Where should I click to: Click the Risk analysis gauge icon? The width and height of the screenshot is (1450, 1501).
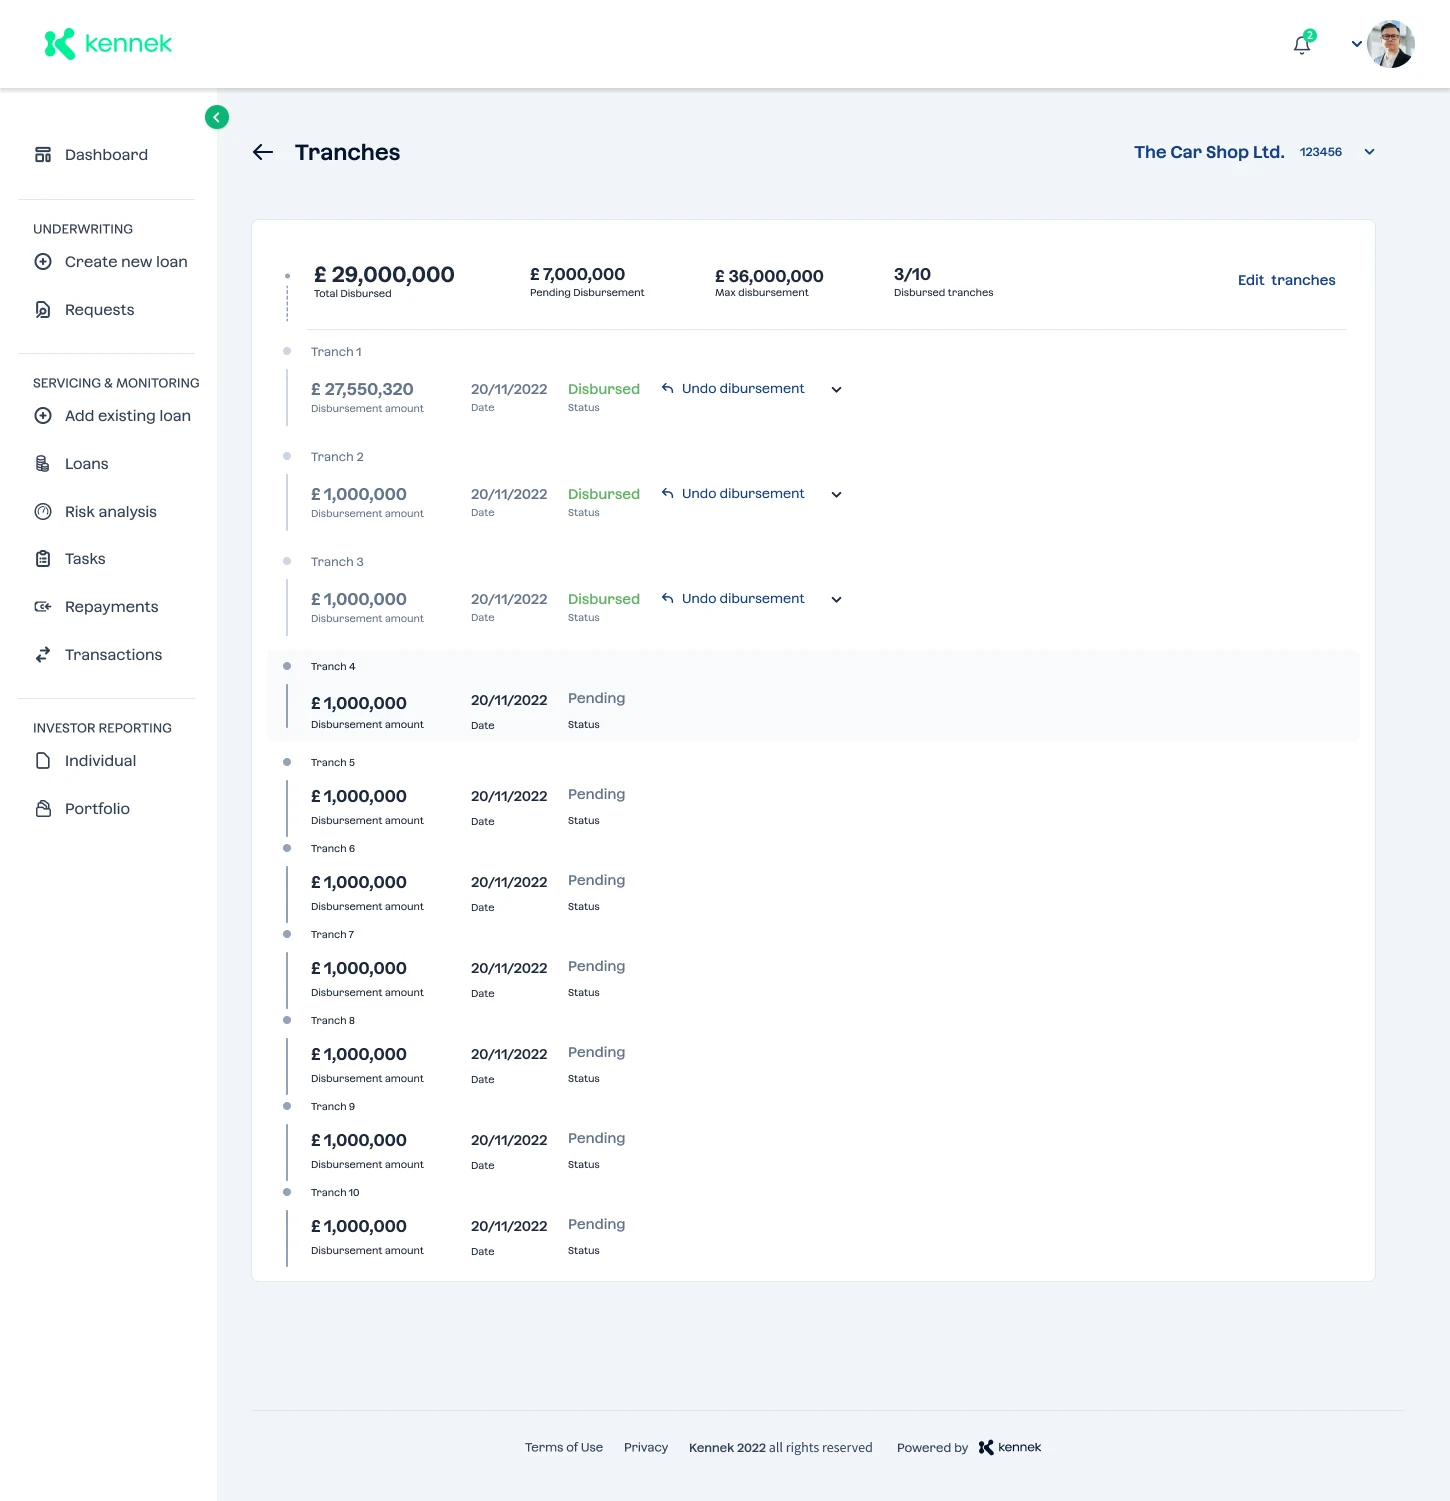[43, 512]
